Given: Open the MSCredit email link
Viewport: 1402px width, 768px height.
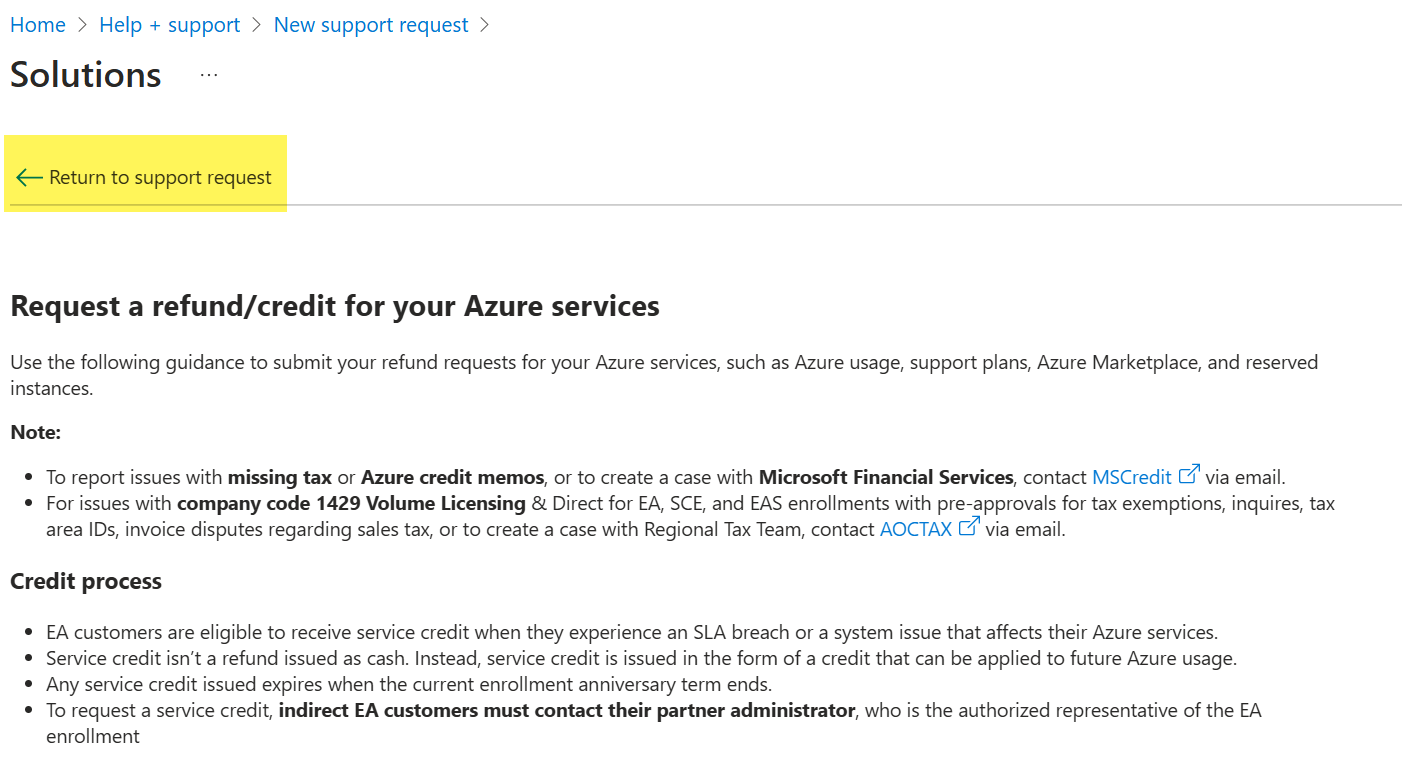Looking at the screenshot, I should tap(1130, 476).
